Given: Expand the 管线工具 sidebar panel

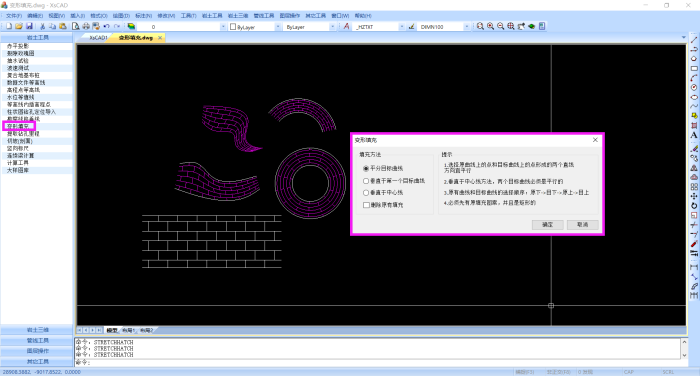Looking at the screenshot, I should 37,341.
